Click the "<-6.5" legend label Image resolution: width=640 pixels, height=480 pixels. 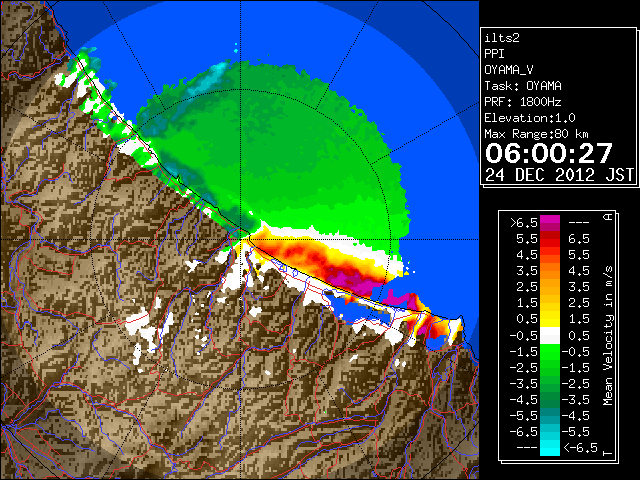(x=580, y=448)
